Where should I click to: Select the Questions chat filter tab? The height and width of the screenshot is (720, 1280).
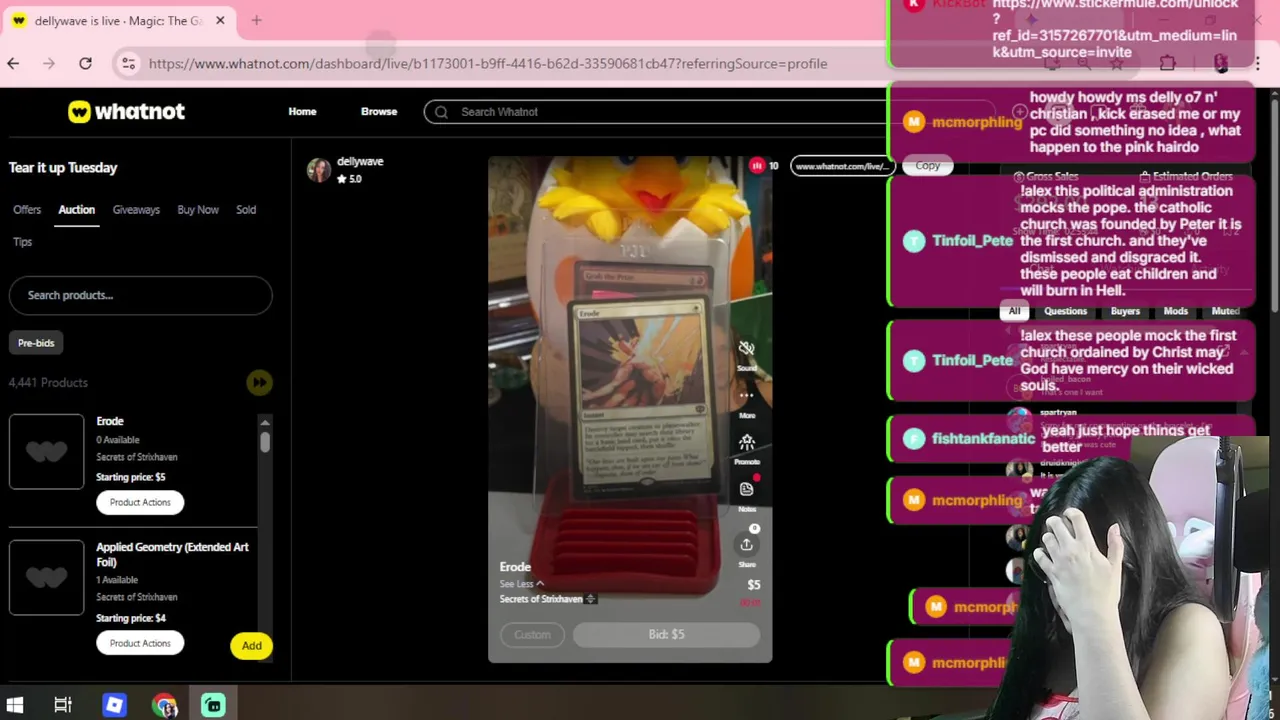(1065, 311)
